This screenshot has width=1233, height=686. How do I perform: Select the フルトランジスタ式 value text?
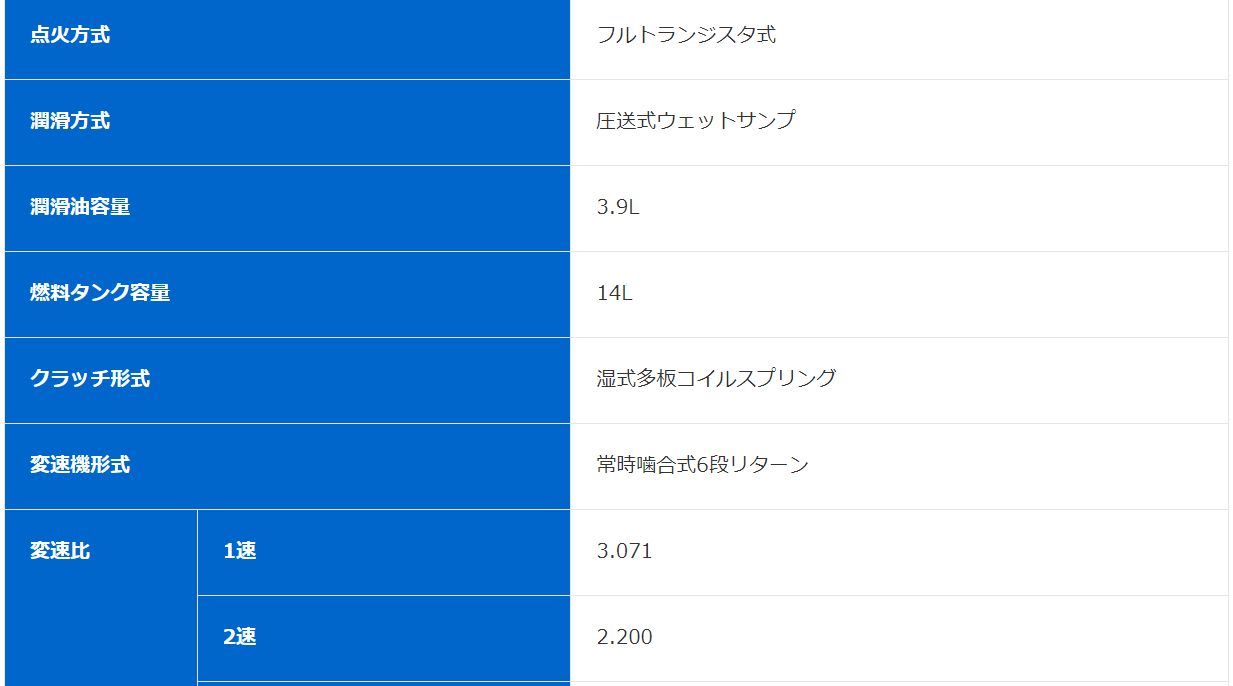pyautogui.click(x=686, y=35)
